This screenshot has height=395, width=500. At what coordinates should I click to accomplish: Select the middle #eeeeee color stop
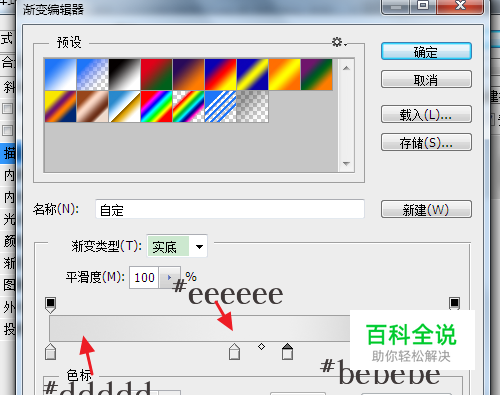[234, 352]
